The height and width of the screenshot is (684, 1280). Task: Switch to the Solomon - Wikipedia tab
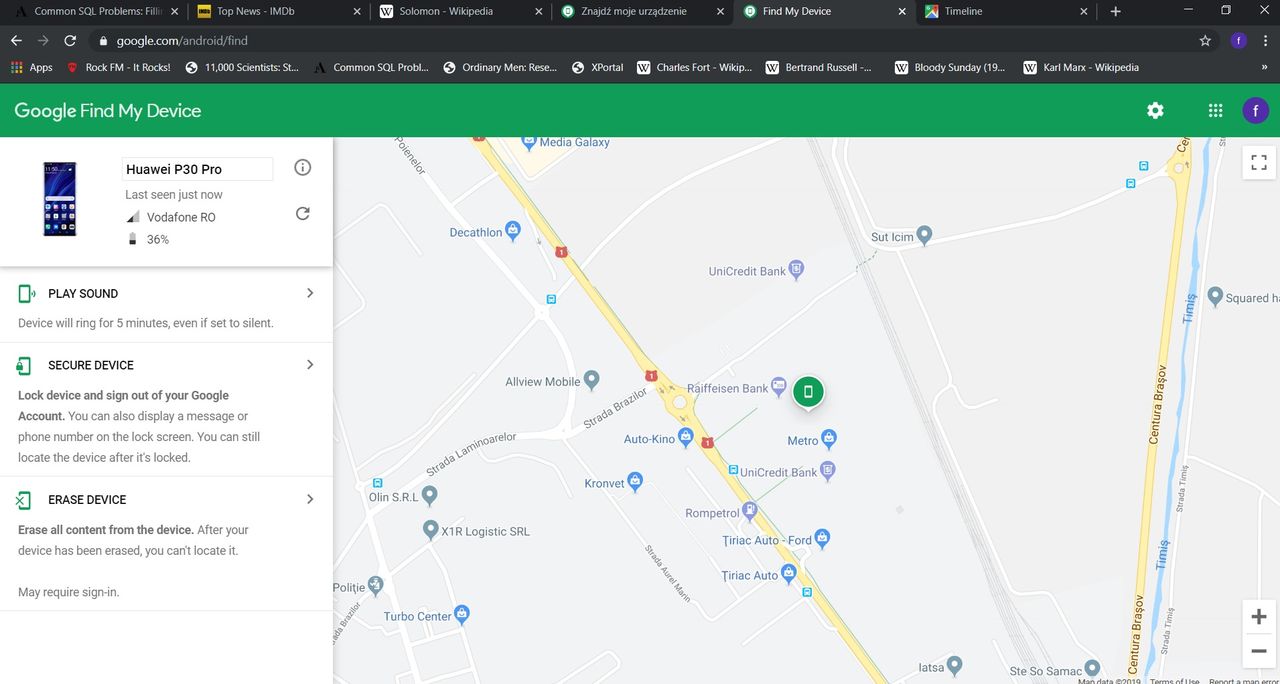pyautogui.click(x=460, y=12)
